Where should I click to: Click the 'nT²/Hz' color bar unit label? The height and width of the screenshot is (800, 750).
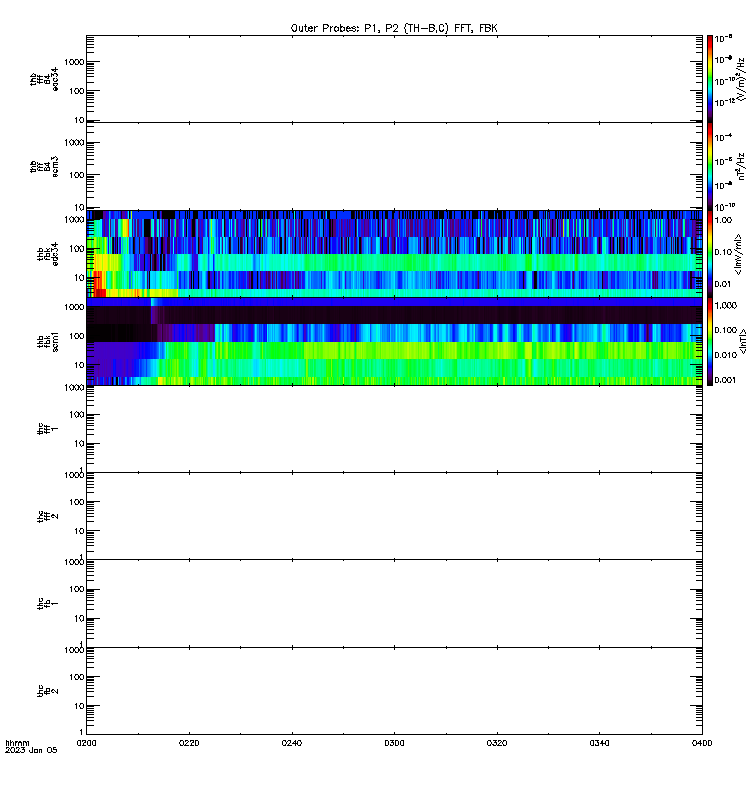tap(741, 166)
